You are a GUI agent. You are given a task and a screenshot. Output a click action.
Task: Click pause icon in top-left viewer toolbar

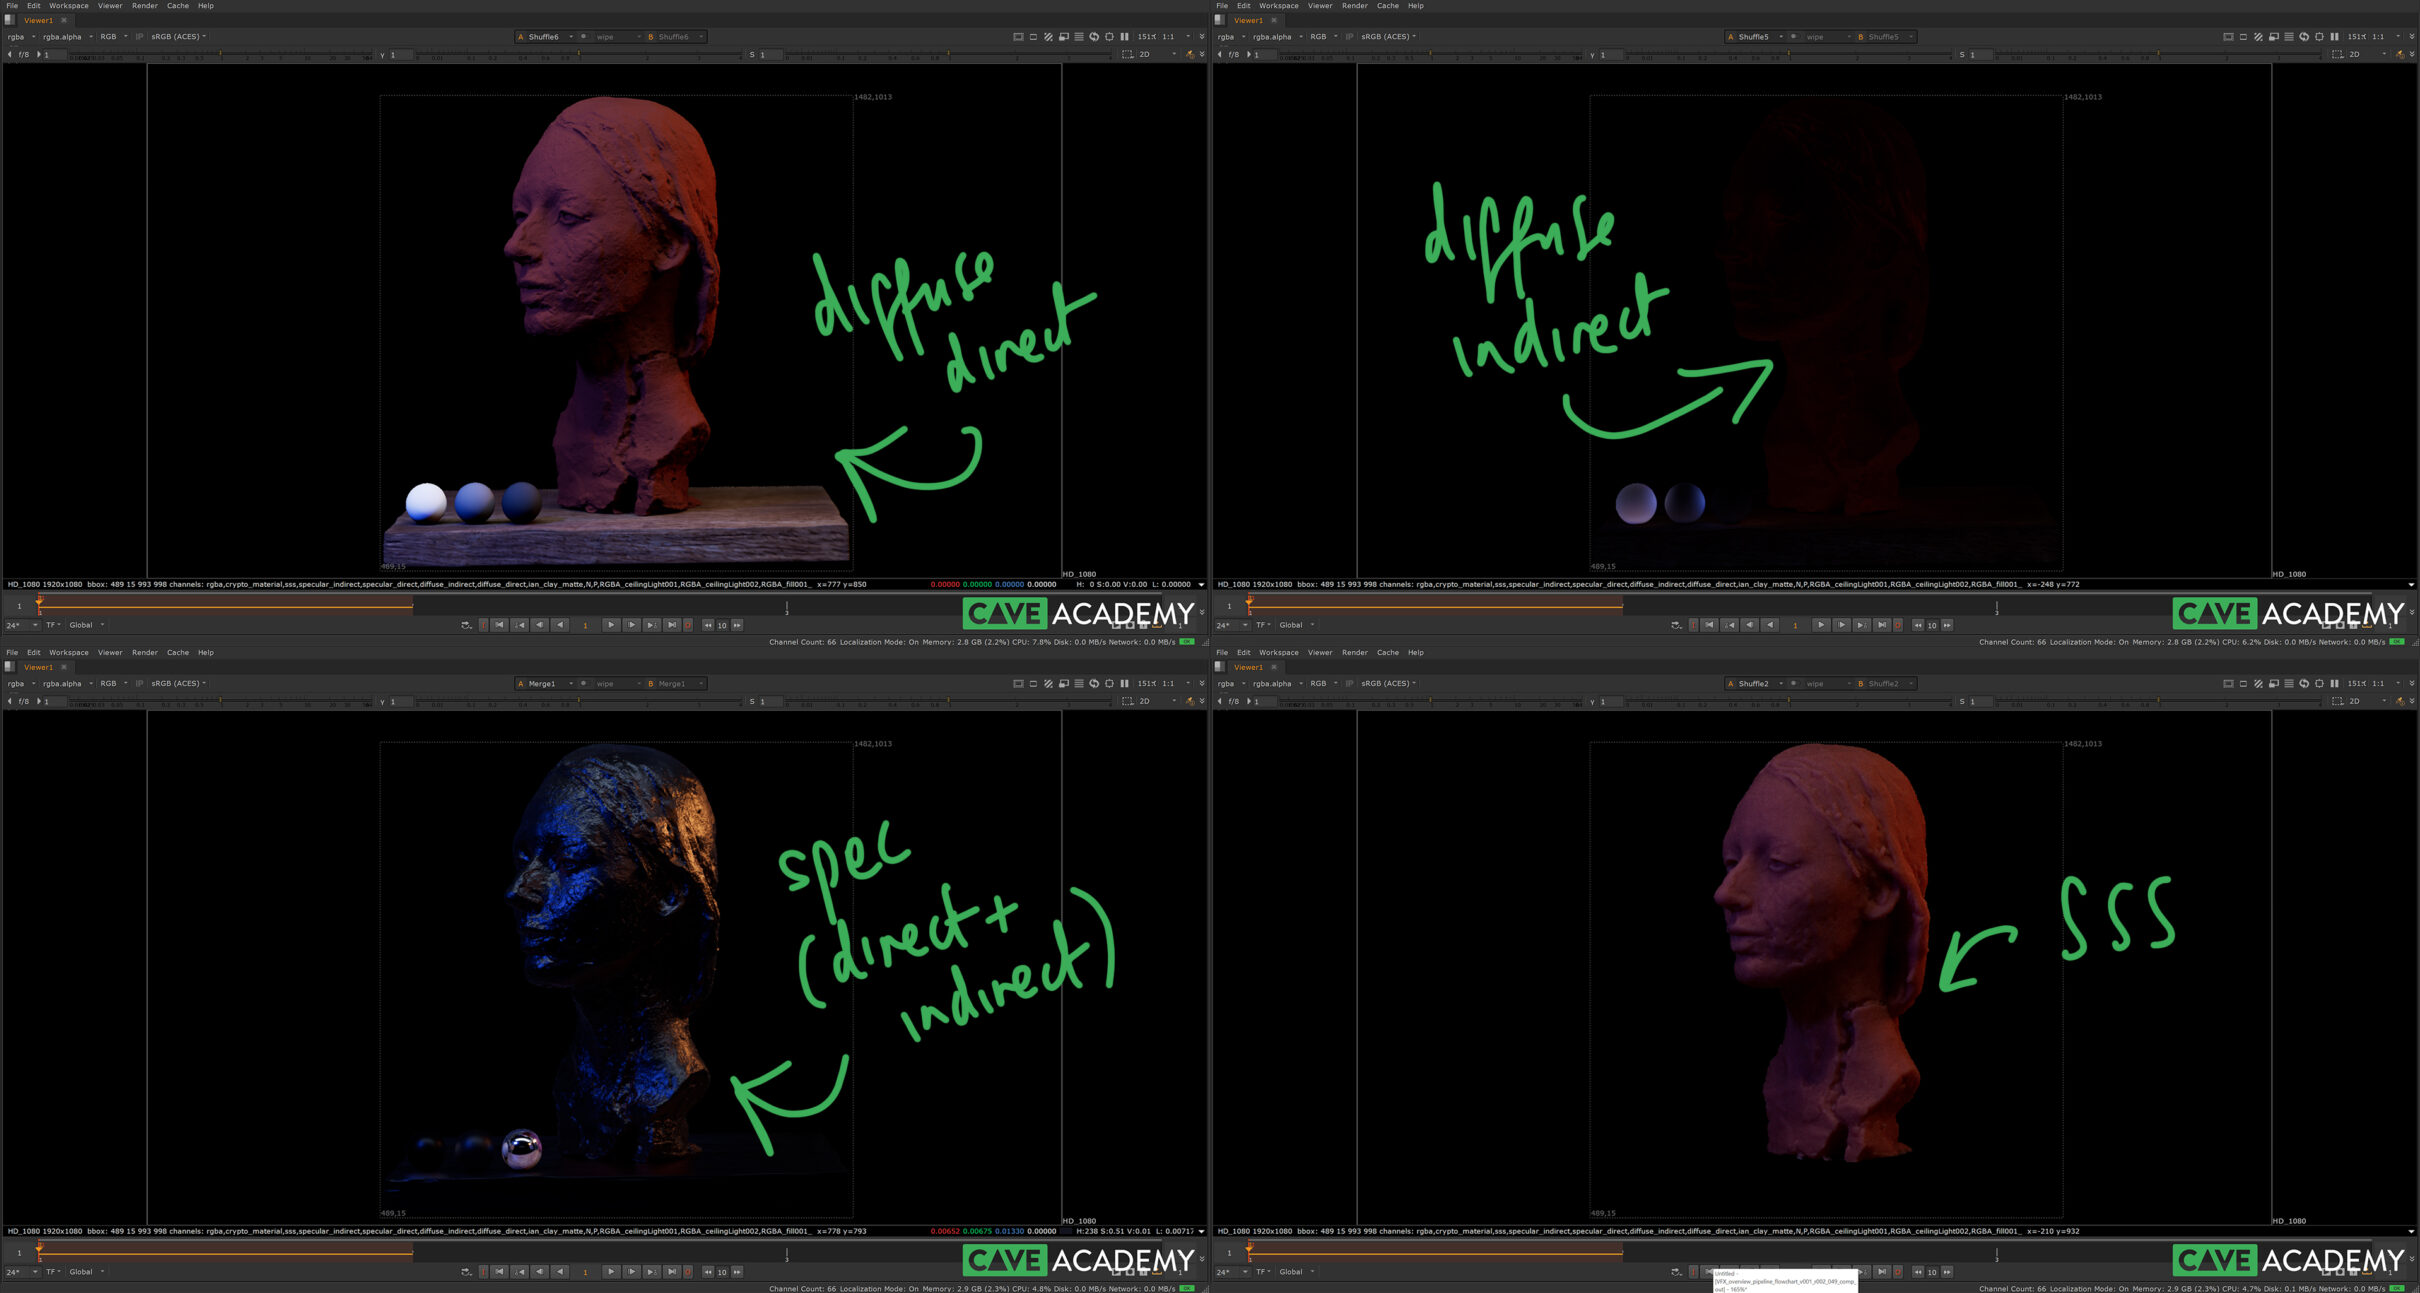coord(1125,37)
